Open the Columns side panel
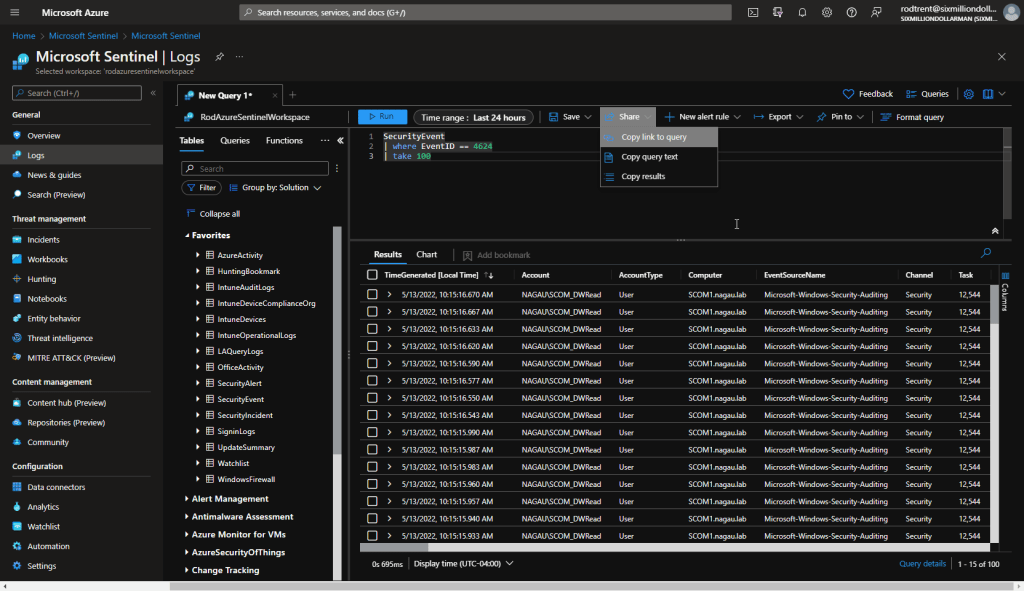The image size is (1024, 591). 1005,294
